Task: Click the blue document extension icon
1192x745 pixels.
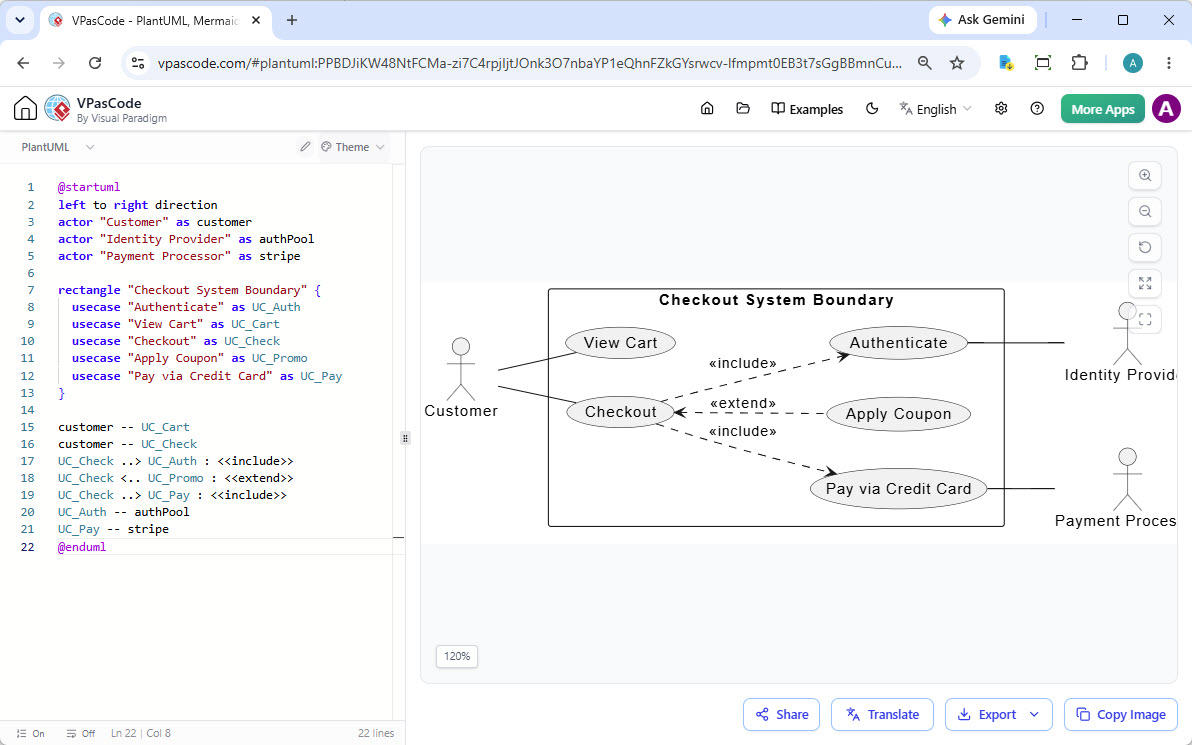Action: coord(1006,63)
